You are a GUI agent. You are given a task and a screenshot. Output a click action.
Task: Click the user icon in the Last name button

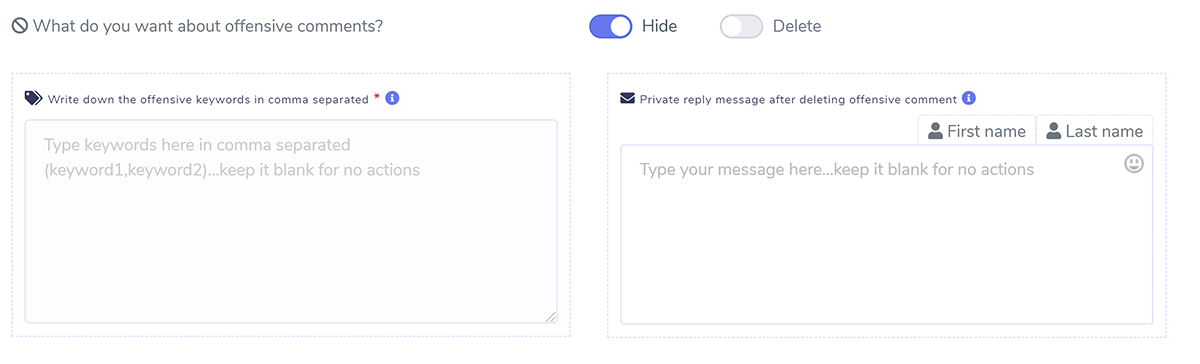tap(1054, 131)
